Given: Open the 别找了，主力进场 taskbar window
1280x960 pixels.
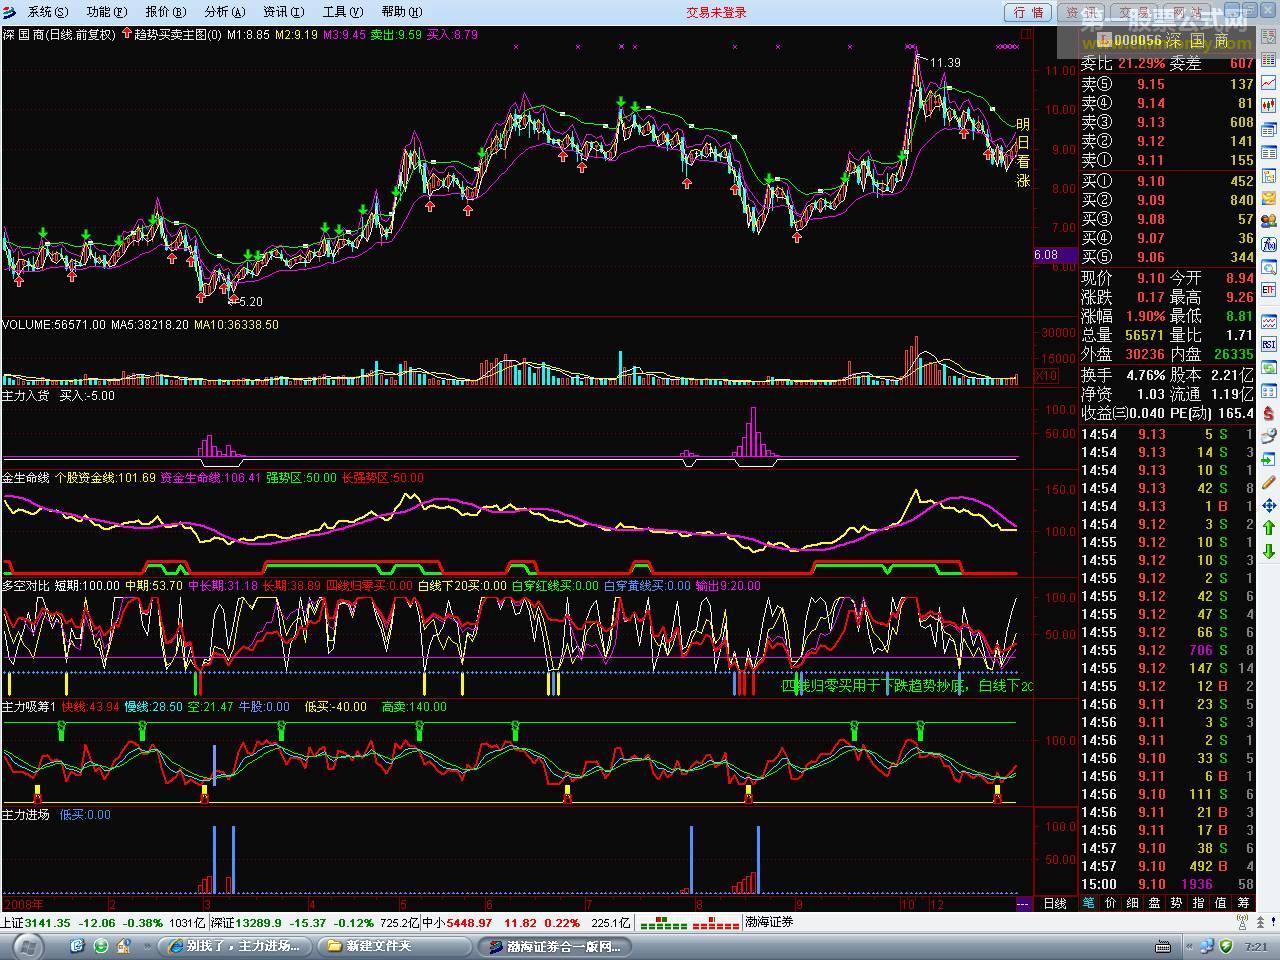Looking at the screenshot, I should tap(235, 945).
